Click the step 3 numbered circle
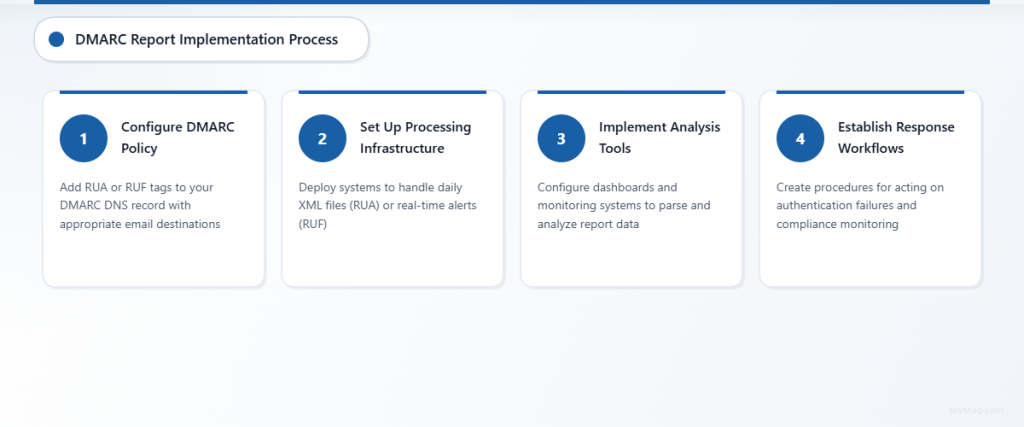The height and width of the screenshot is (427, 1024). pos(561,138)
